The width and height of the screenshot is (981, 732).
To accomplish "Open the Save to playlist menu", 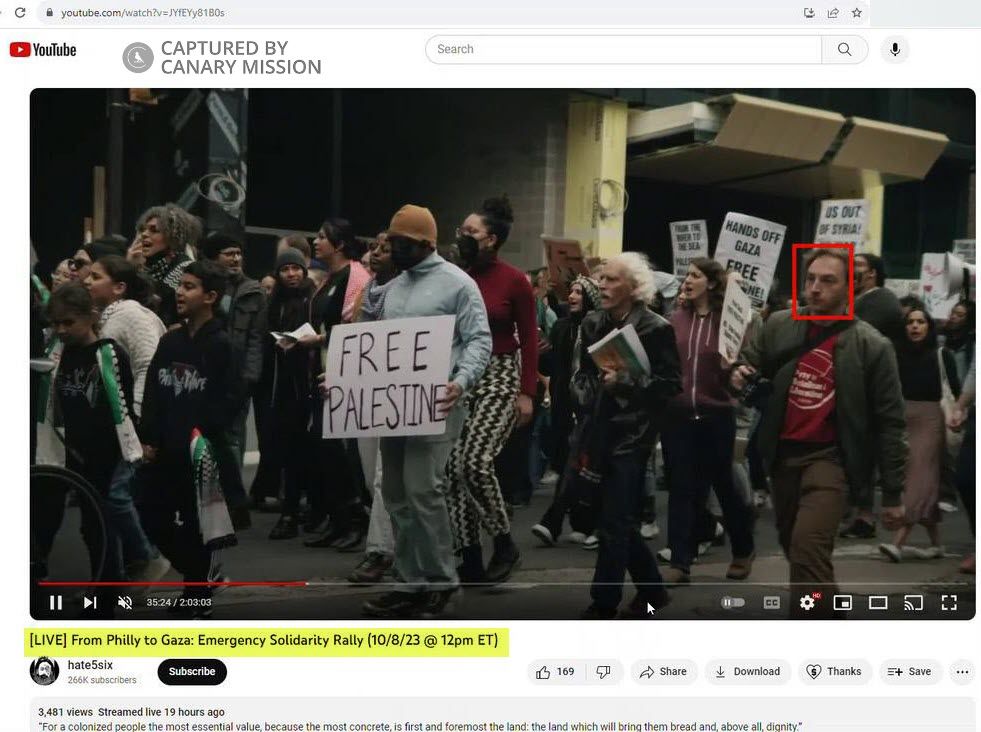I will pyautogui.click(x=909, y=671).
